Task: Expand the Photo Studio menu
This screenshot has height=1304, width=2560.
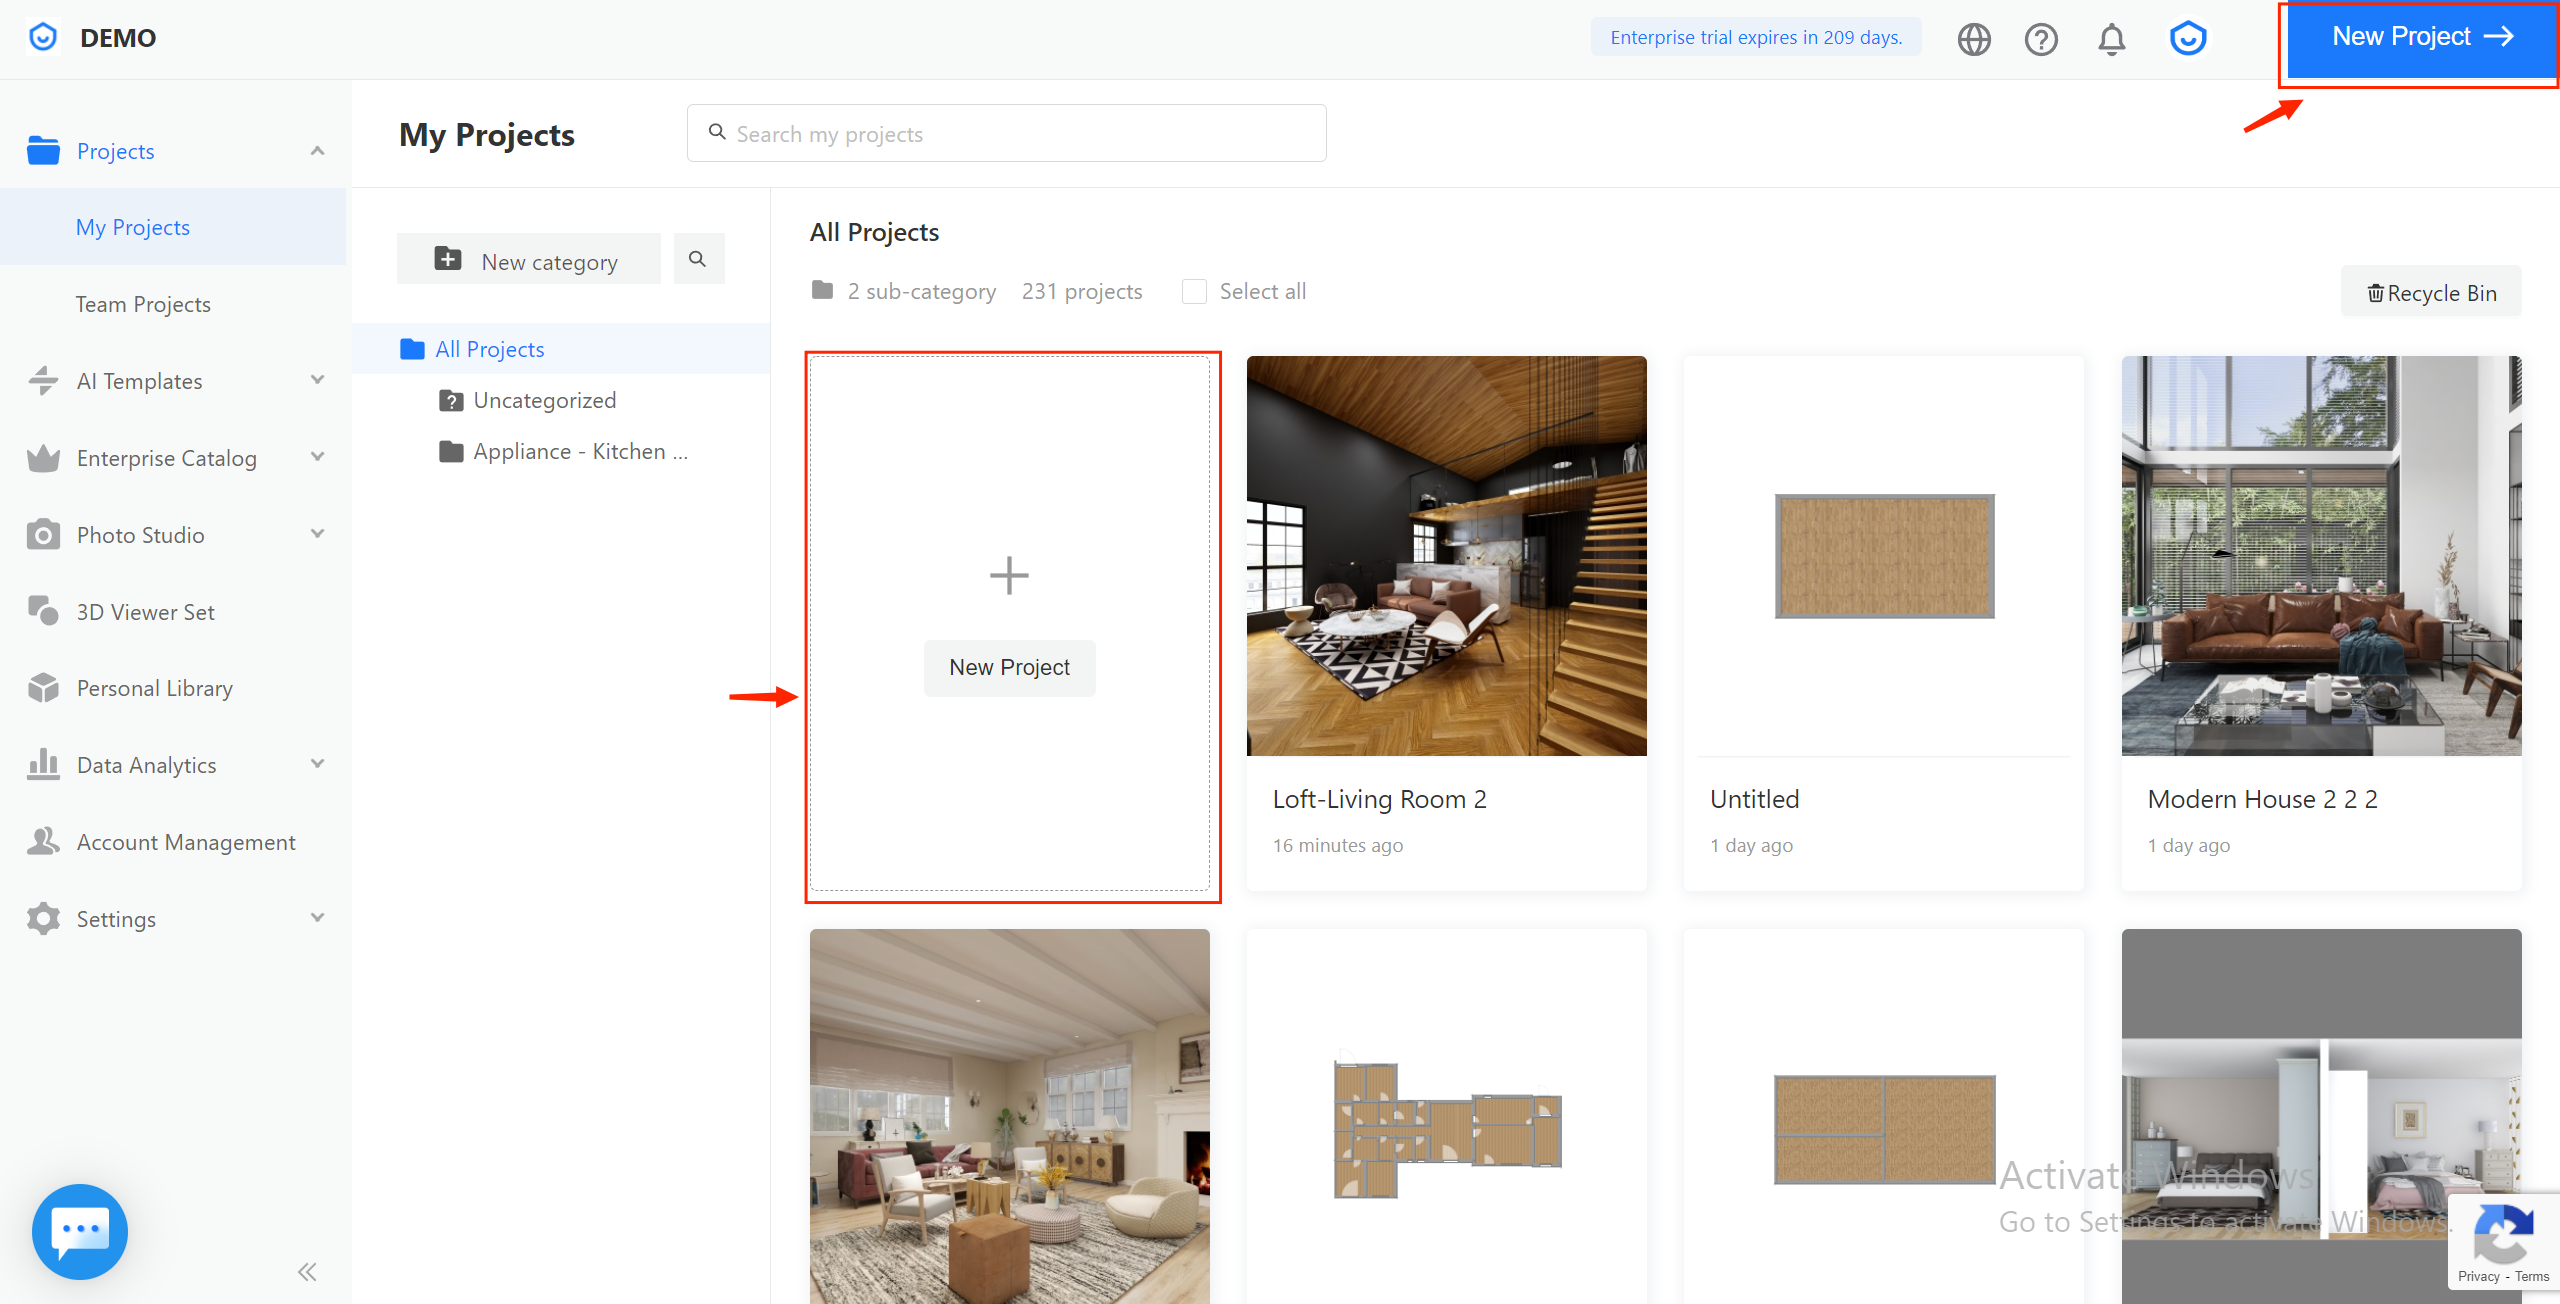Action: [317, 535]
